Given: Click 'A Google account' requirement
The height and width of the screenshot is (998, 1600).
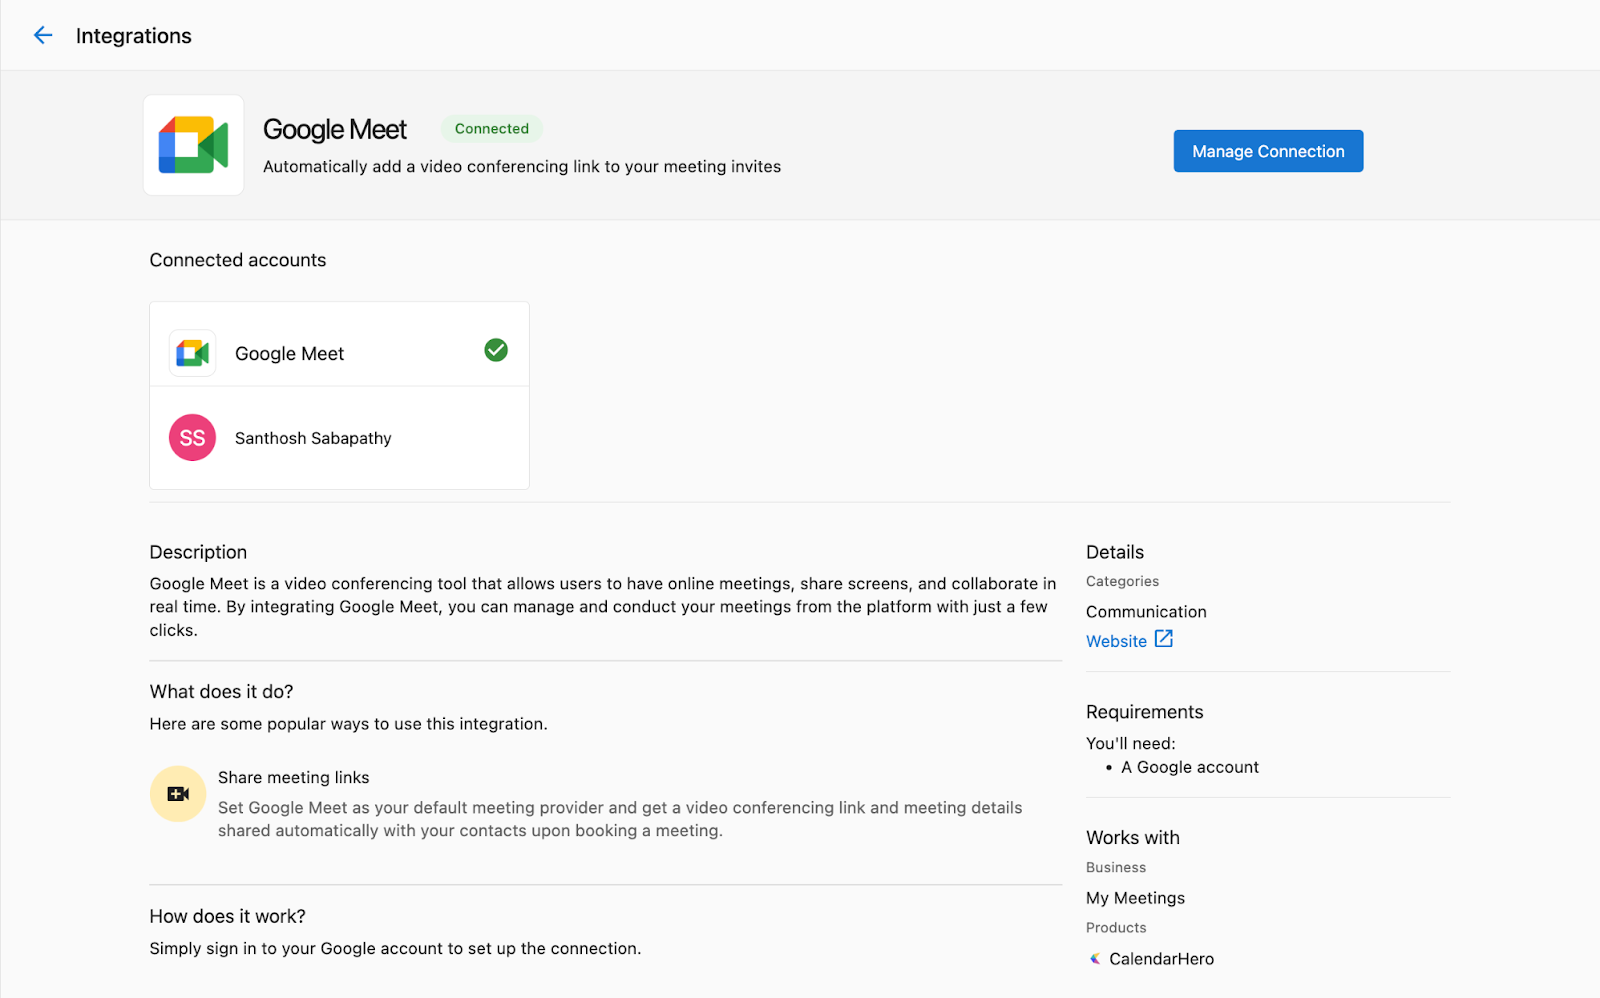Looking at the screenshot, I should [x=1190, y=767].
